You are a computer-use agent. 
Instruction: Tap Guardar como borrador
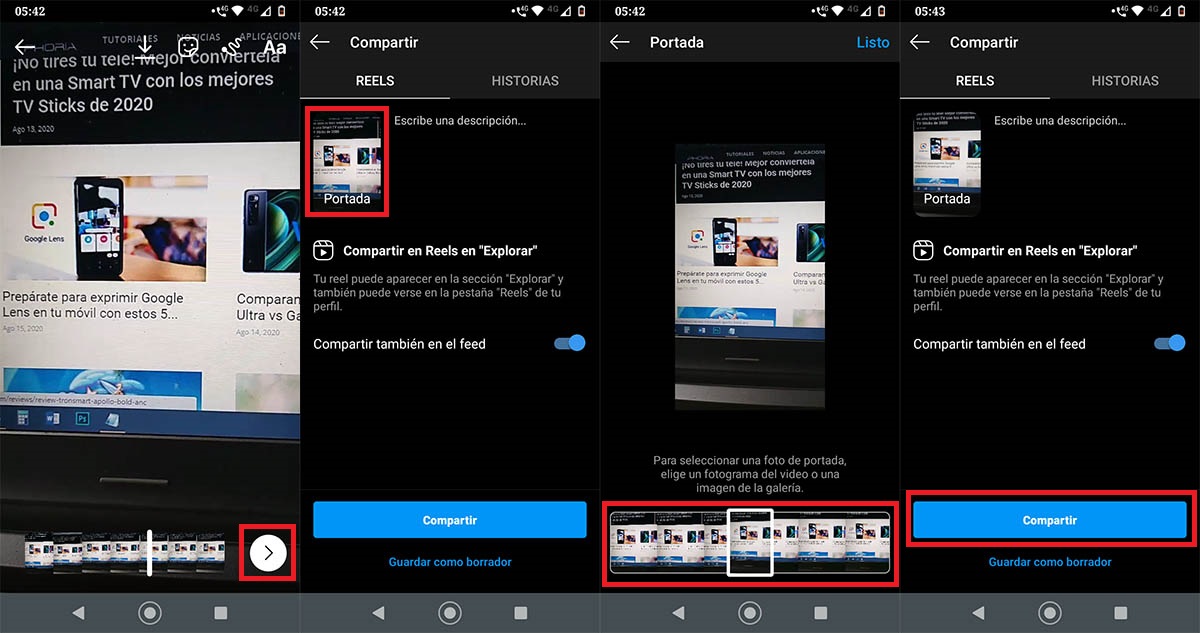tap(449, 561)
